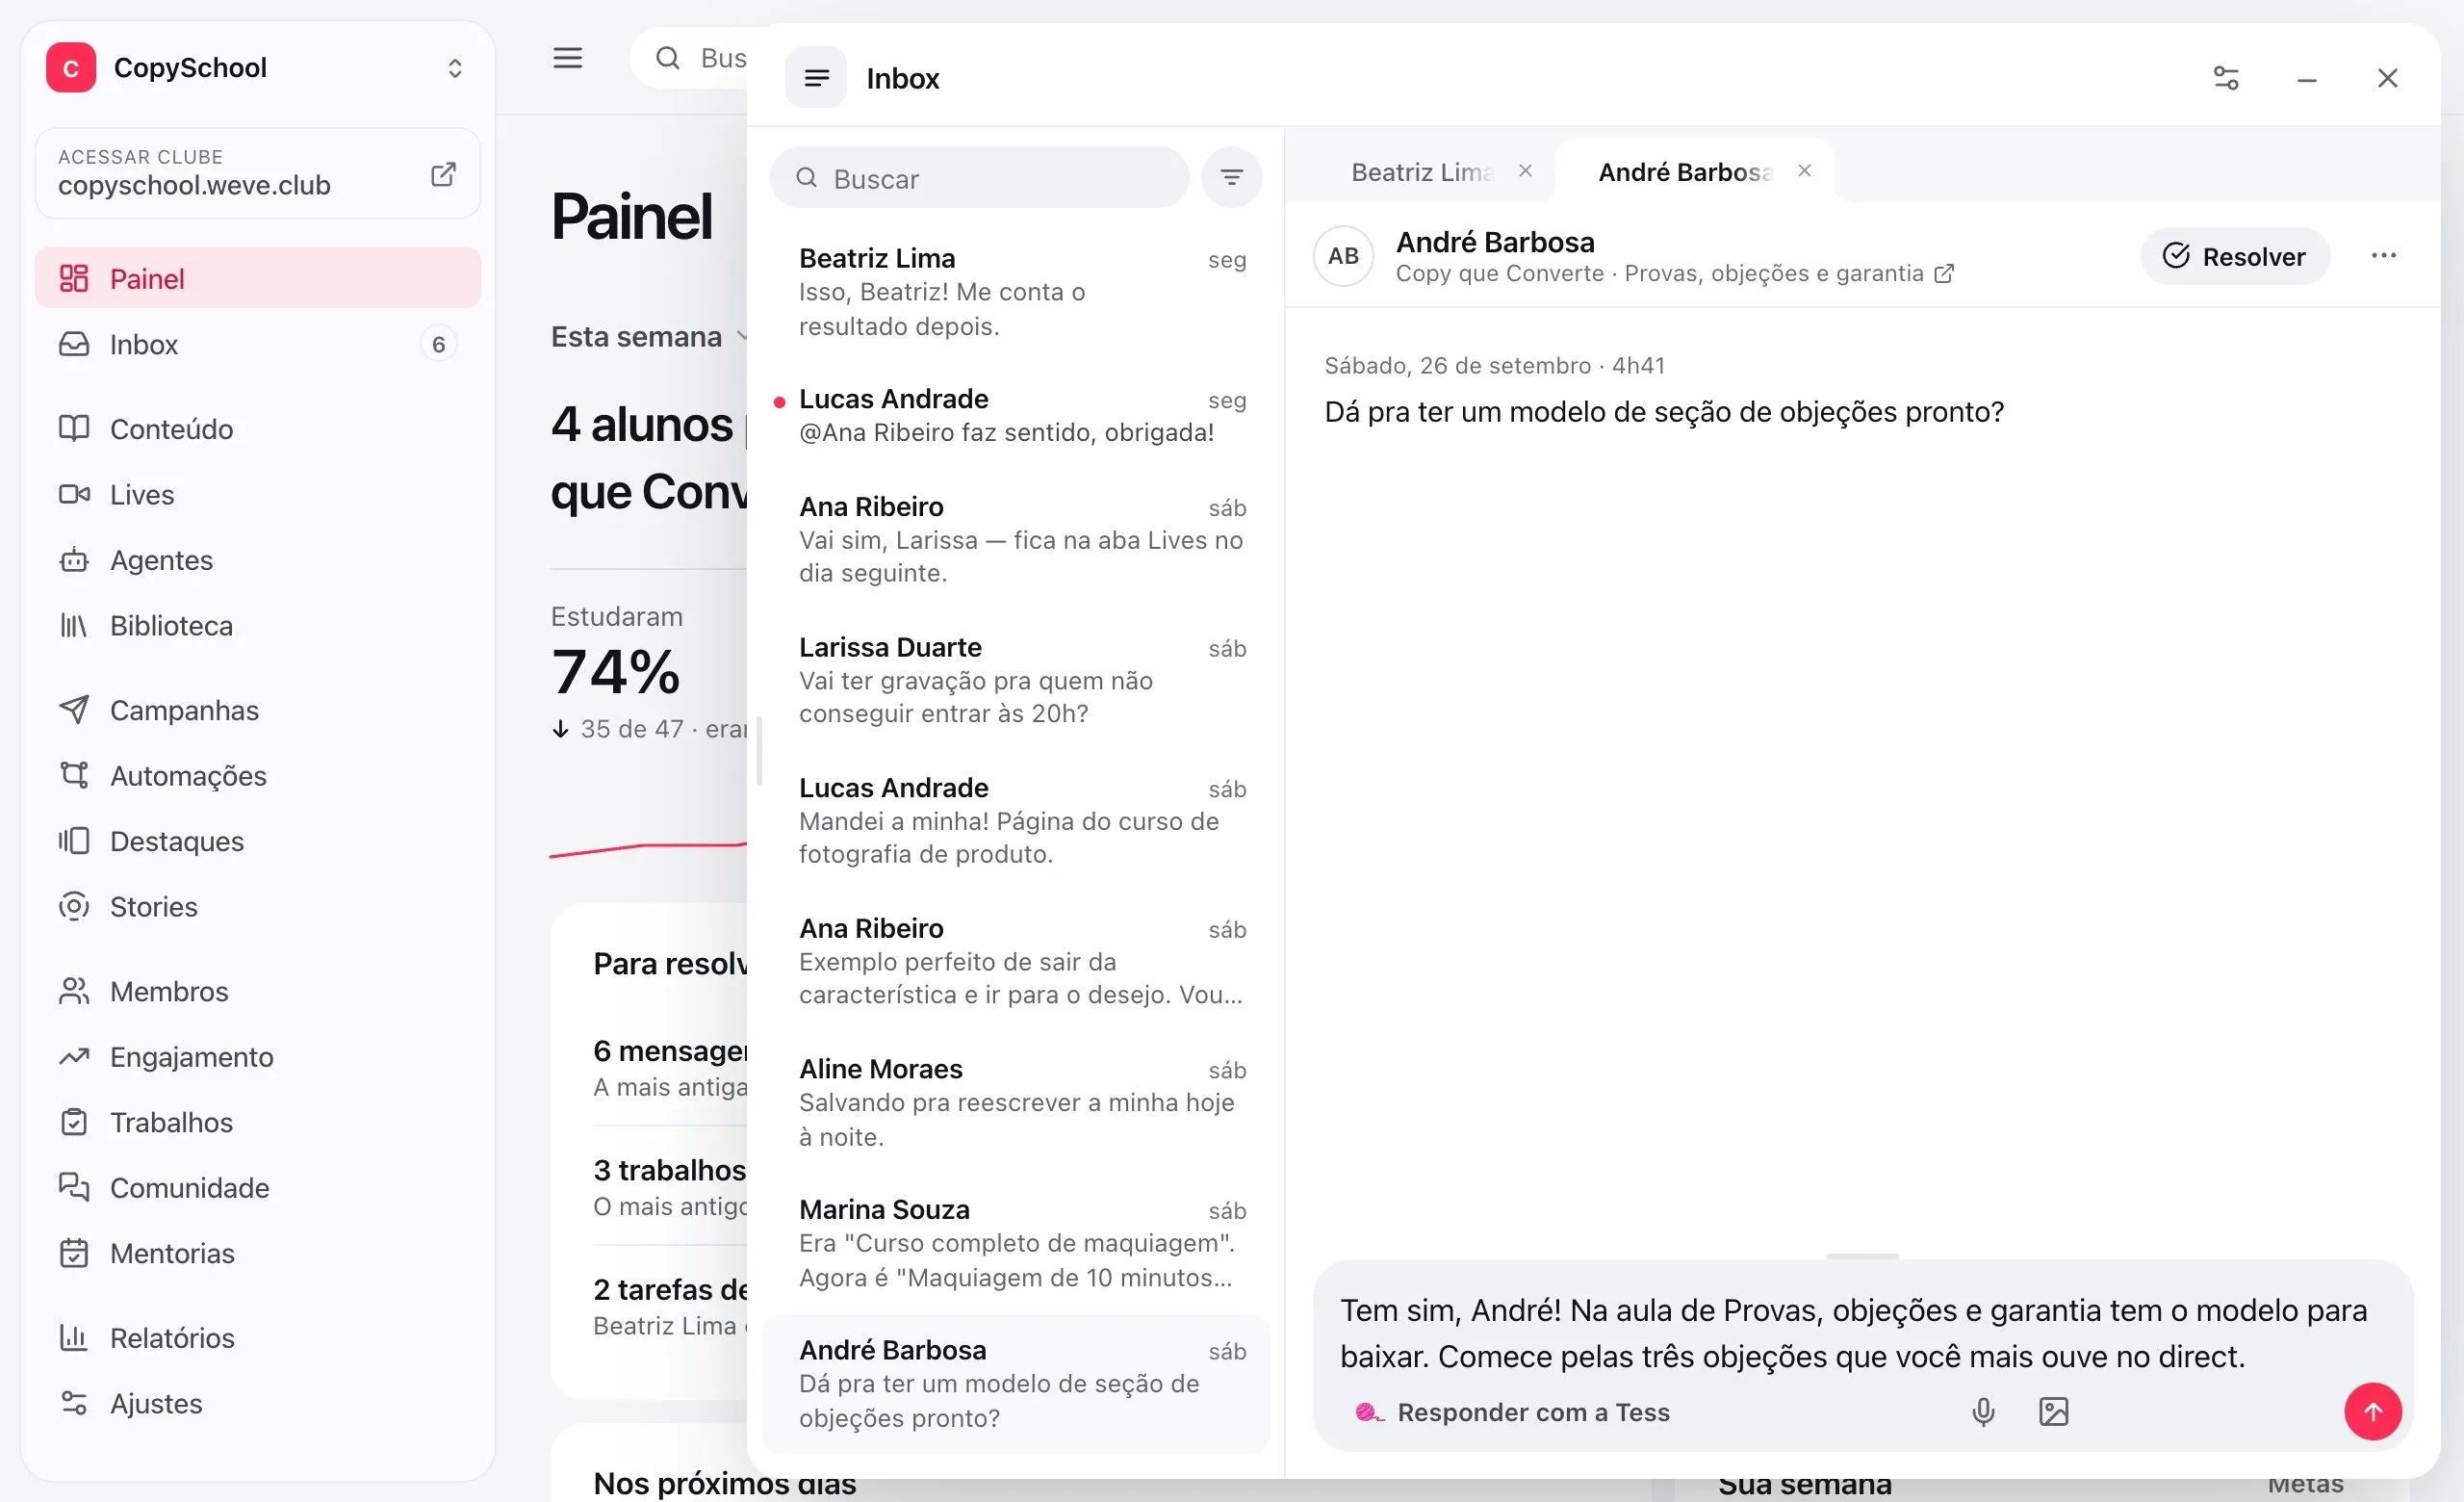This screenshot has height=1502, width=2464.
Task: Click the Stories icon in sidebar
Action: click(74, 906)
